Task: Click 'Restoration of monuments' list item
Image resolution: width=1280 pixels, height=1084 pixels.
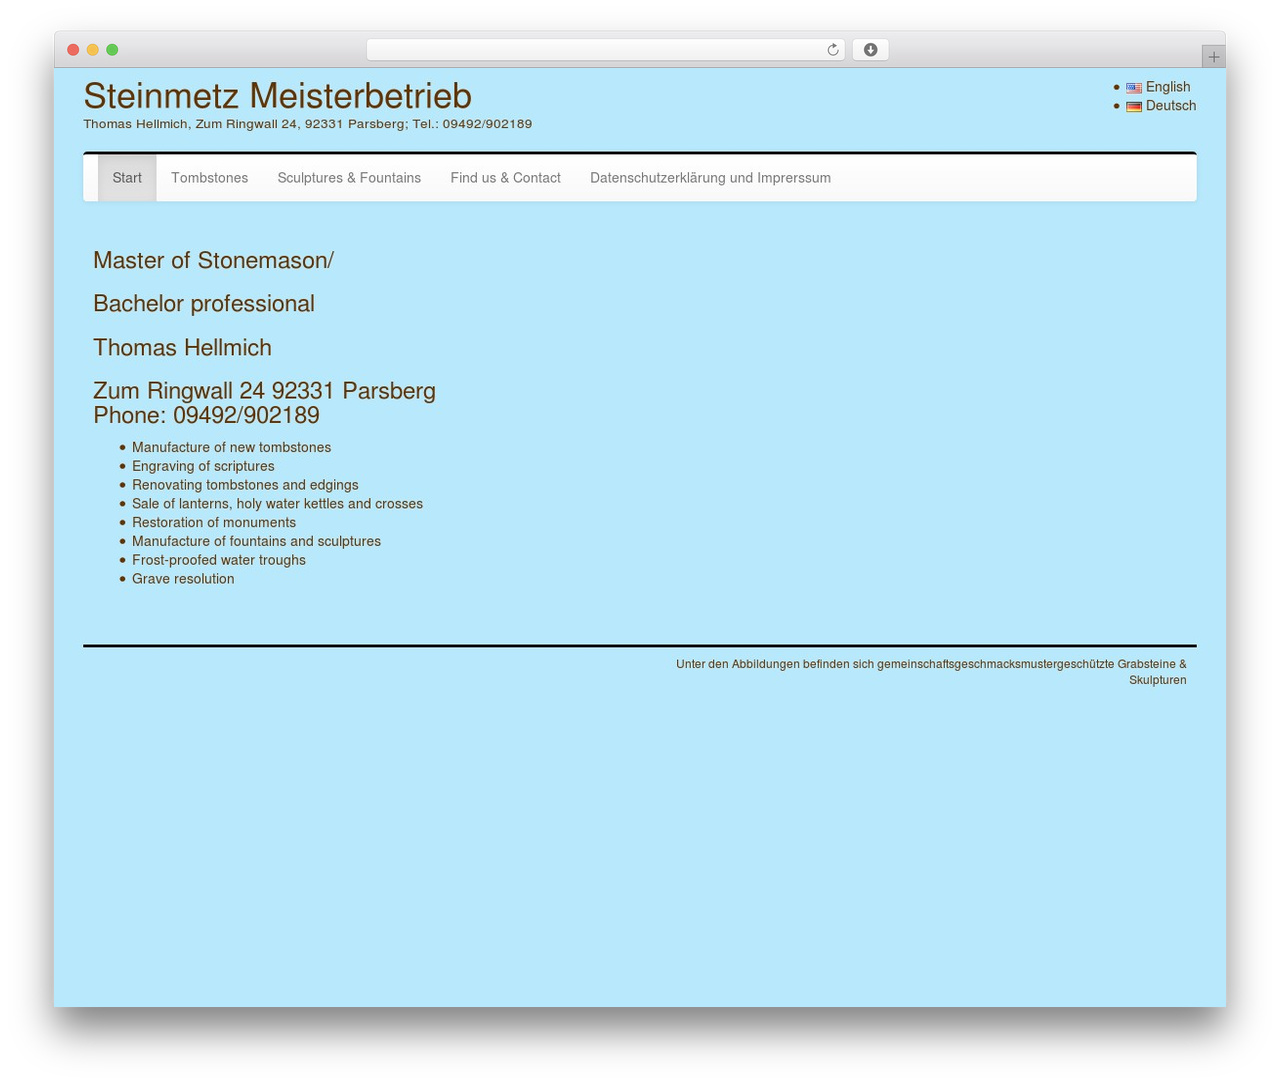Action: (214, 523)
